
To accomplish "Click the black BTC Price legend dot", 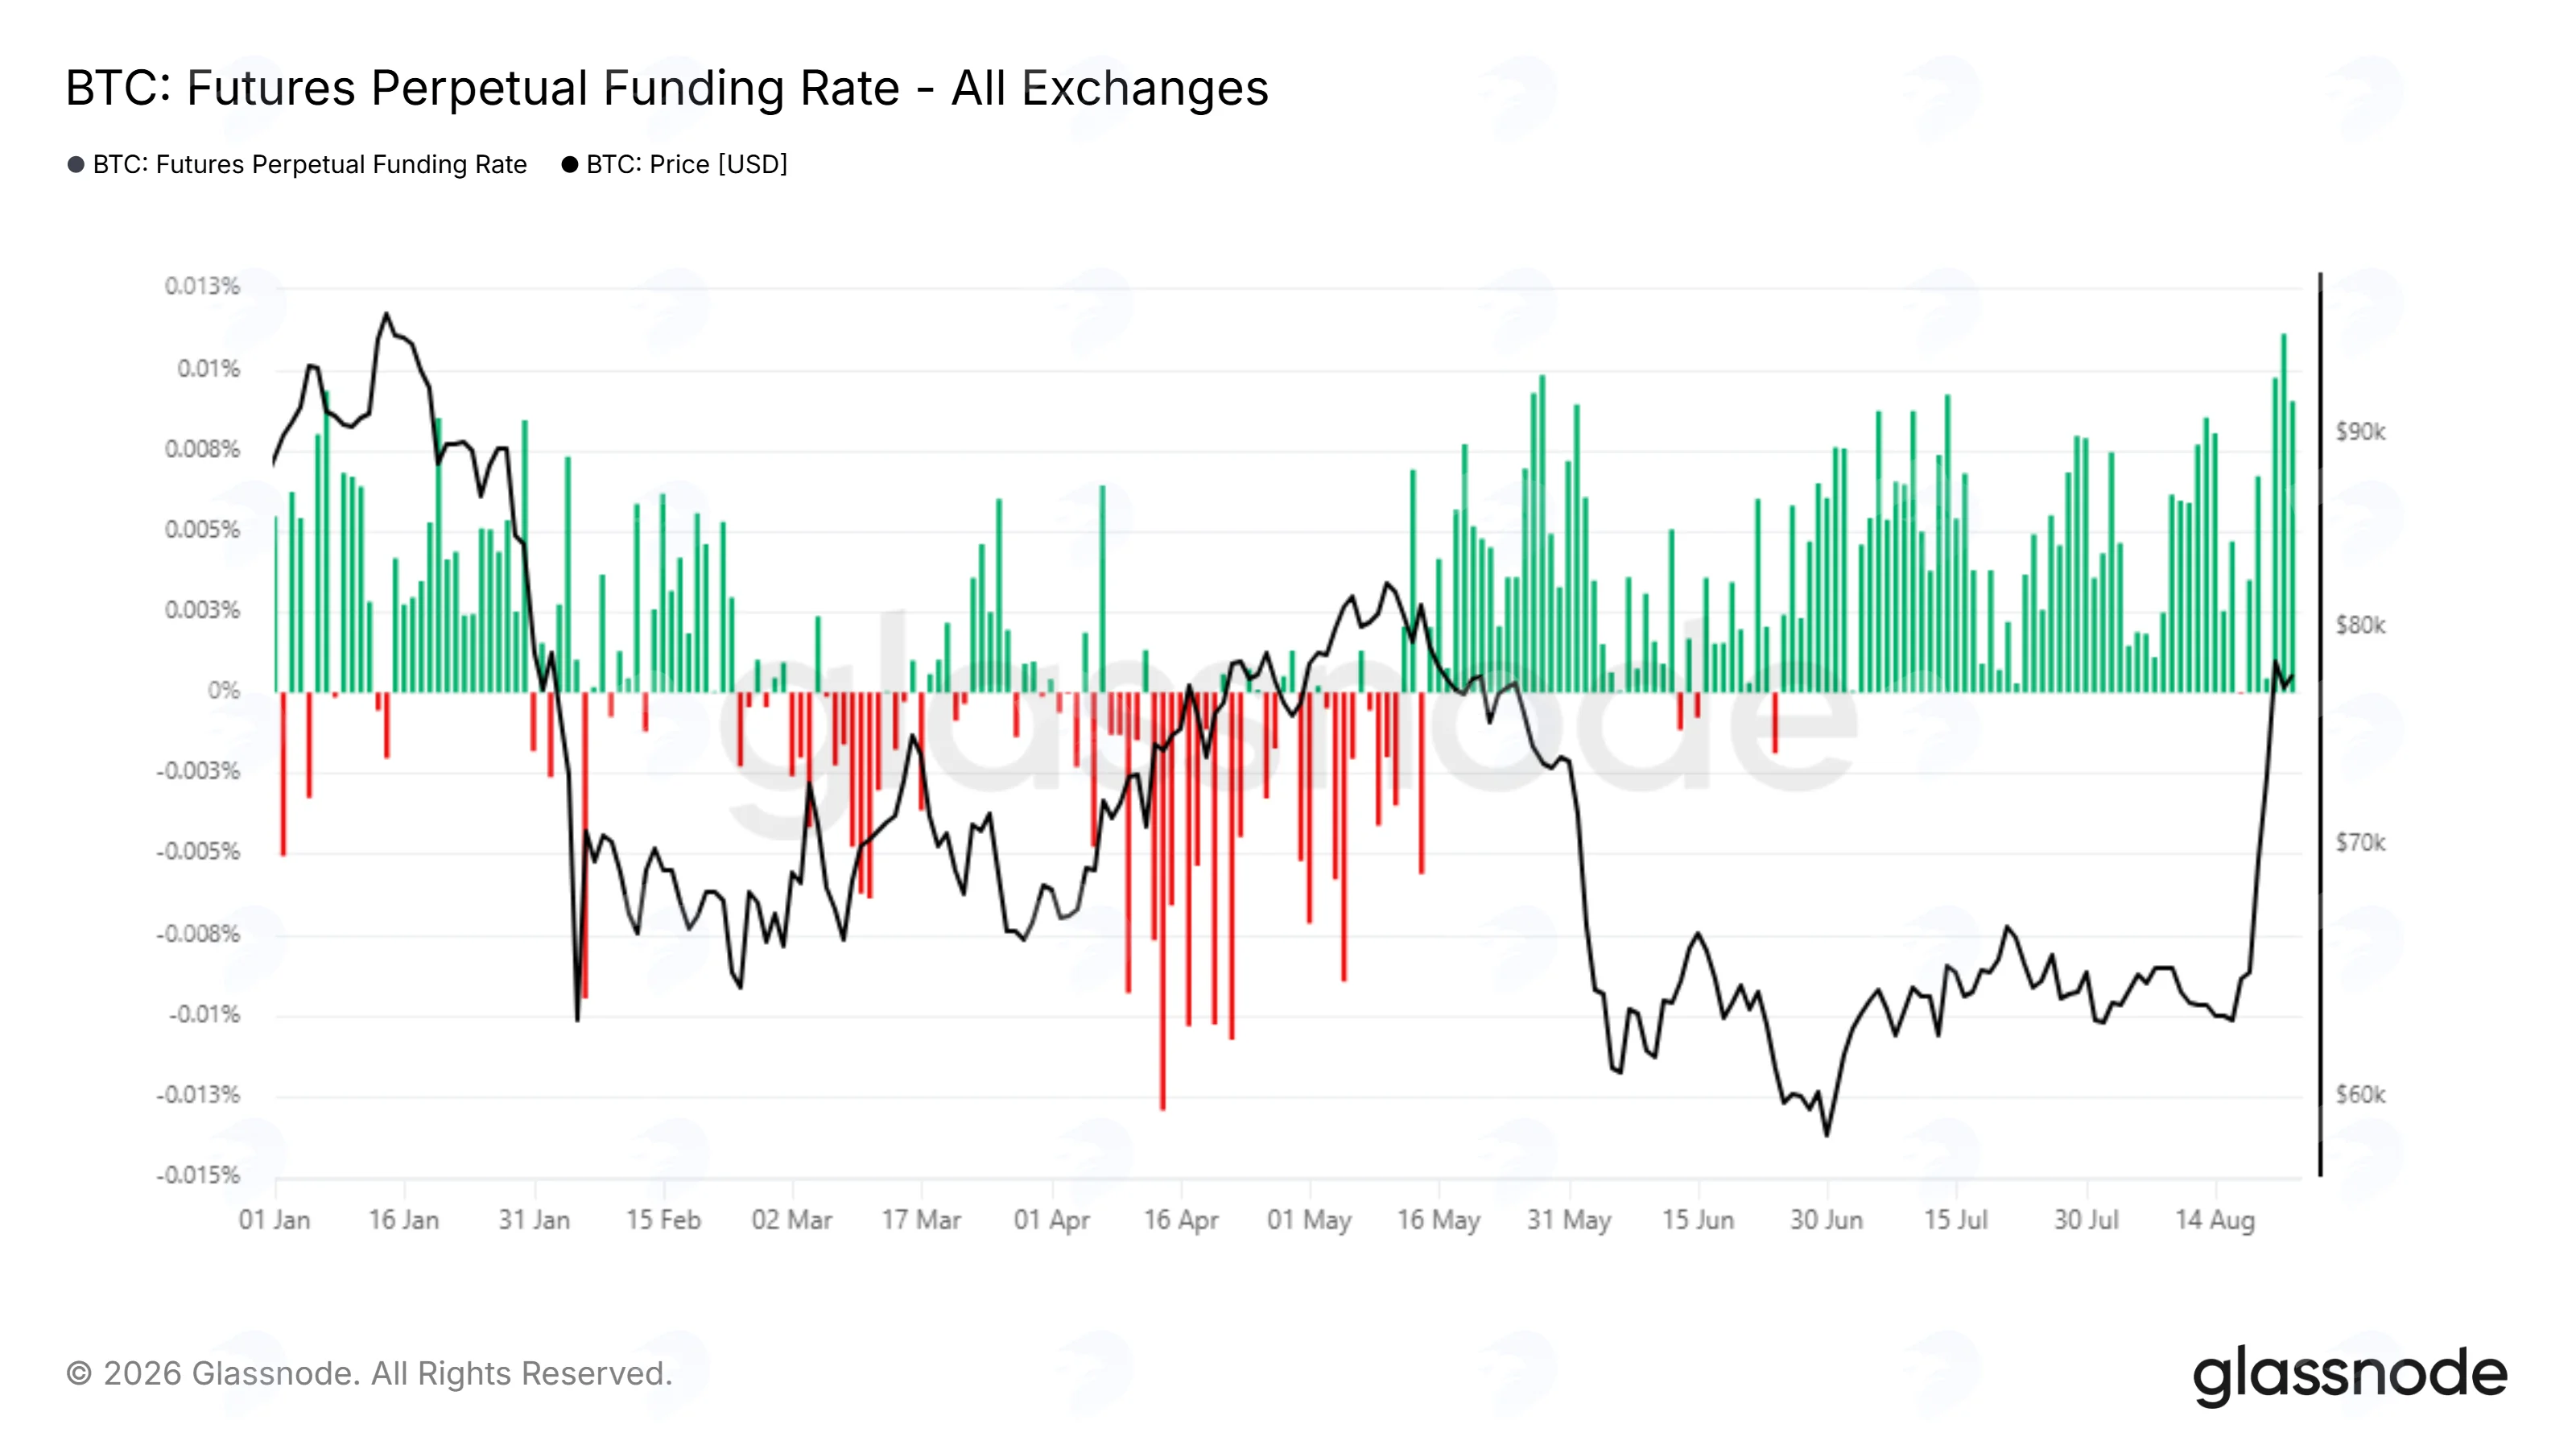I will [570, 165].
